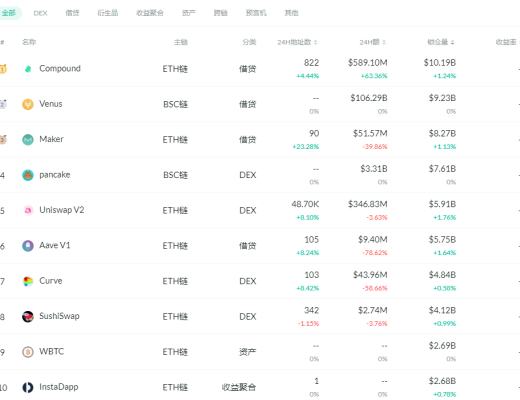Click the 48.70K address count for Uniswap

click(x=305, y=204)
